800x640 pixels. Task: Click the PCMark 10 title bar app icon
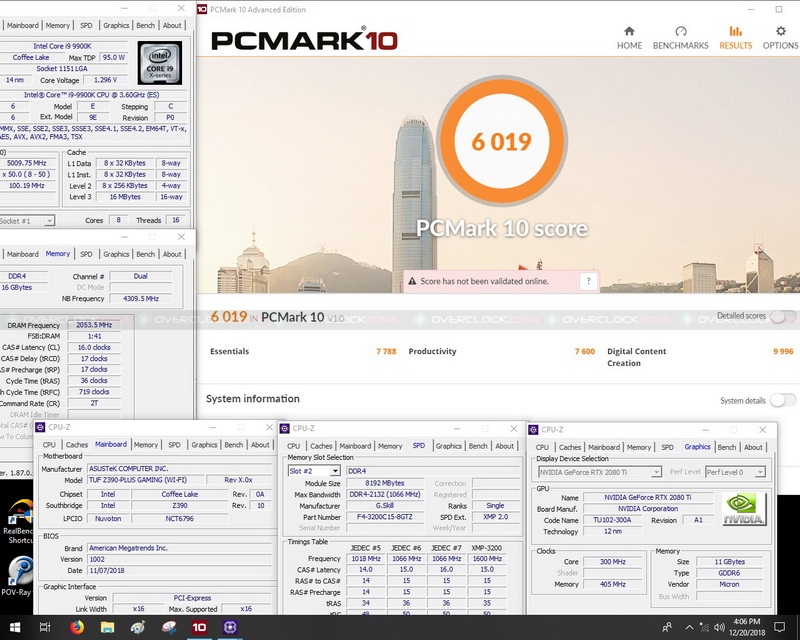coord(202,9)
